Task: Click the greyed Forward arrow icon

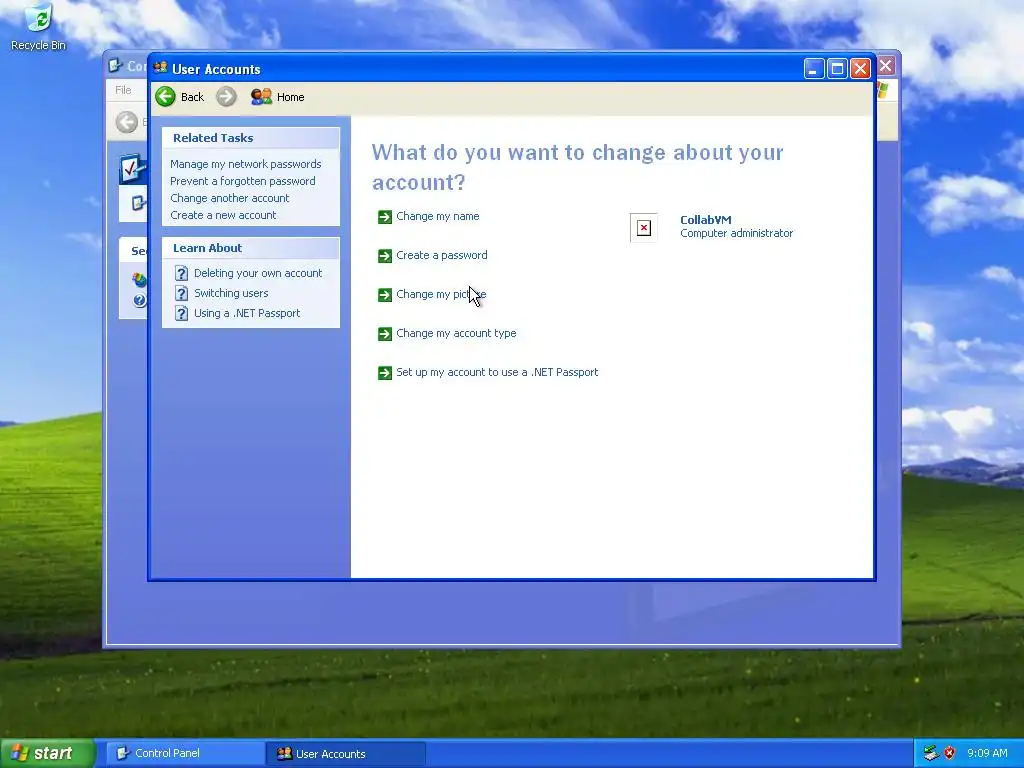Action: (x=226, y=97)
